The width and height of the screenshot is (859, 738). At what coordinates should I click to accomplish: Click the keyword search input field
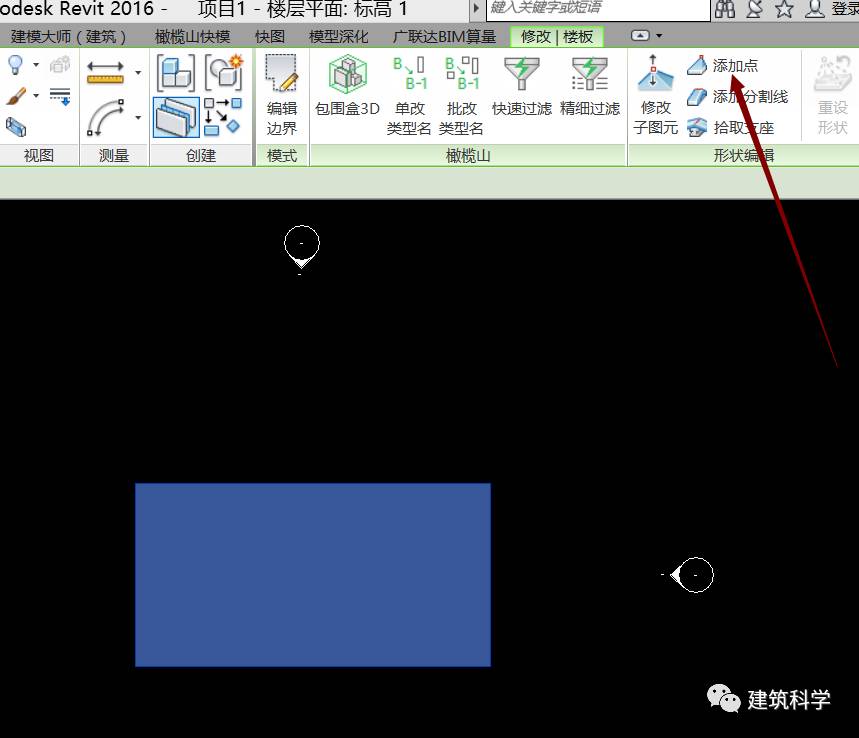click(x=598, y=9)
